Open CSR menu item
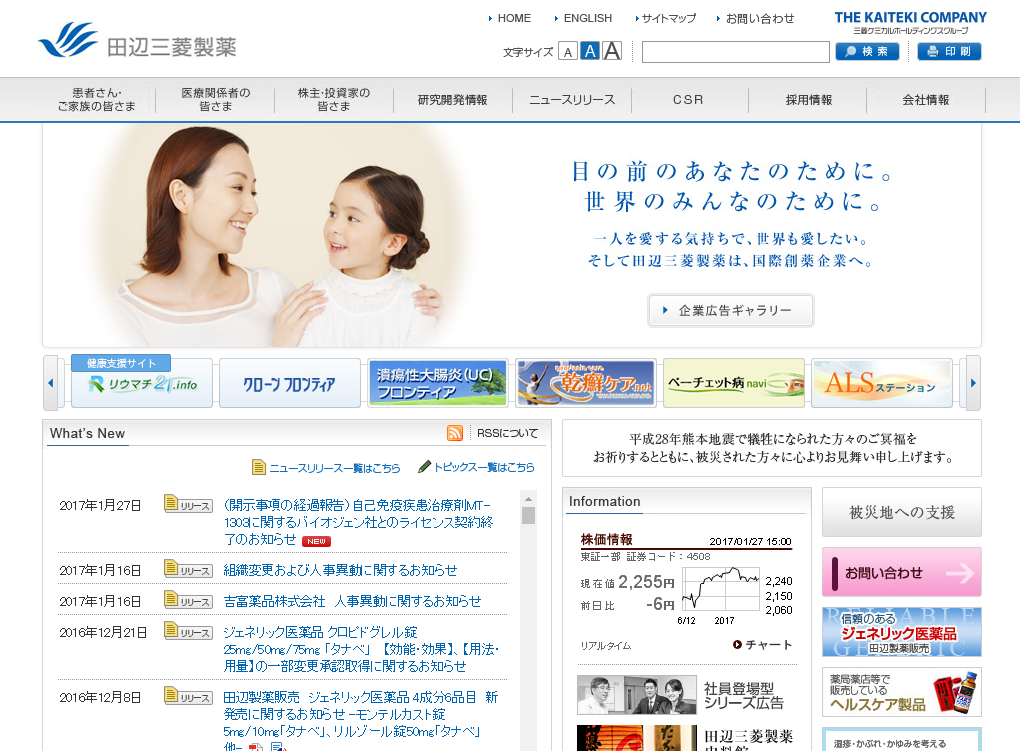1020x751 pixels. [688, 100]
